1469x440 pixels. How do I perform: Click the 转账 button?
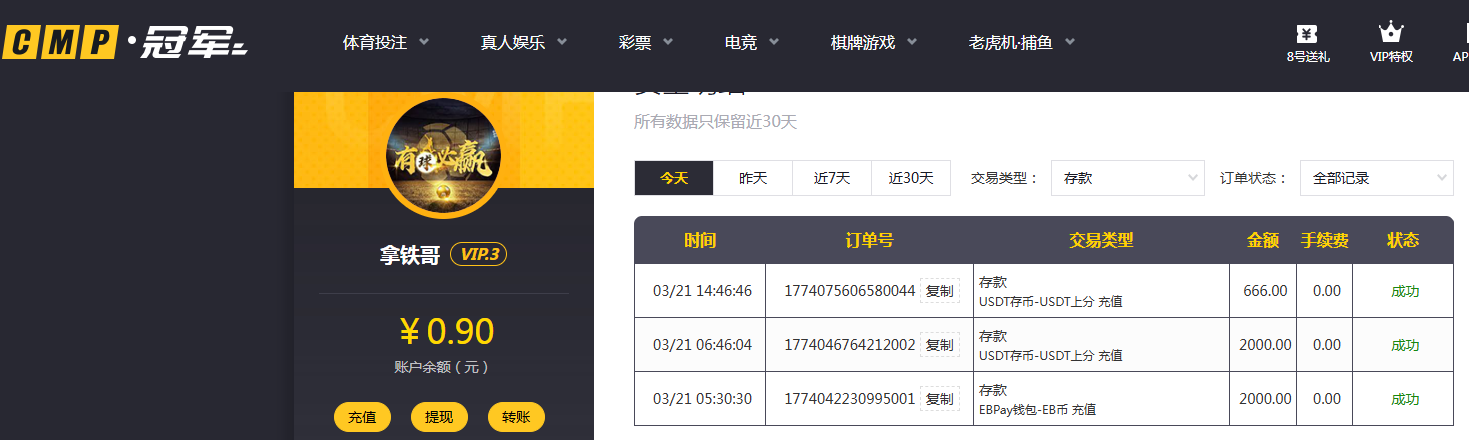[x=516, y=417]
